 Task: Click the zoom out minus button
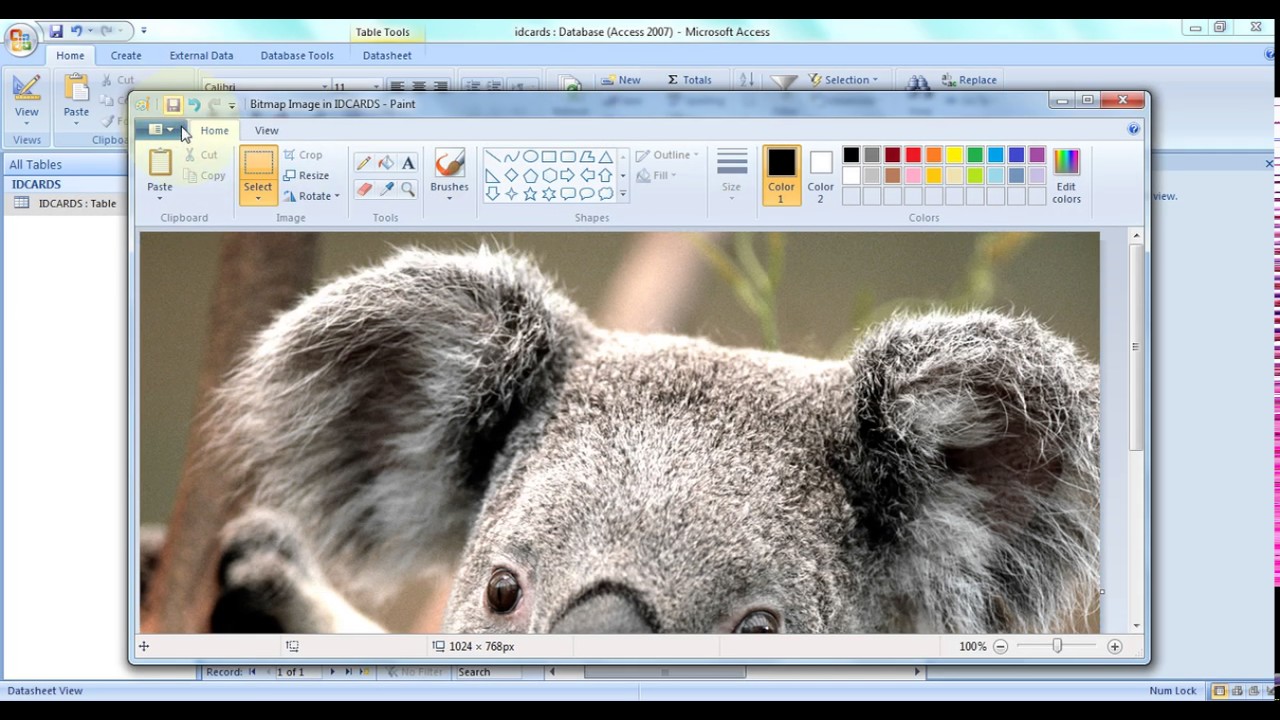pyautogui.click(x=1000, y=647)
